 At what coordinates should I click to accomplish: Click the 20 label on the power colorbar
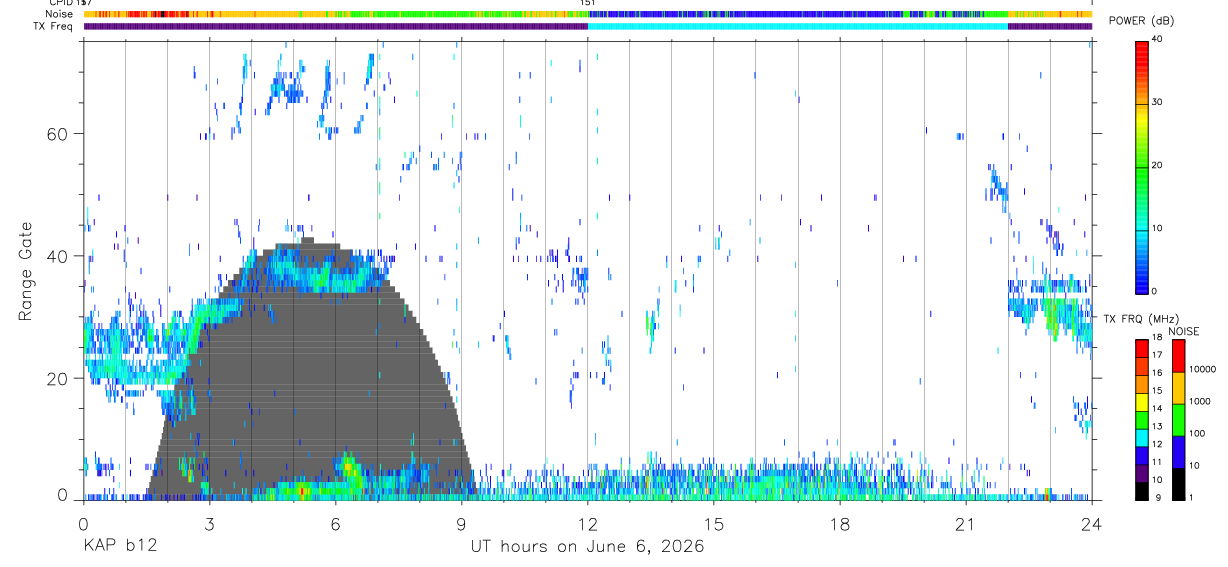[x=1157, y=165]
